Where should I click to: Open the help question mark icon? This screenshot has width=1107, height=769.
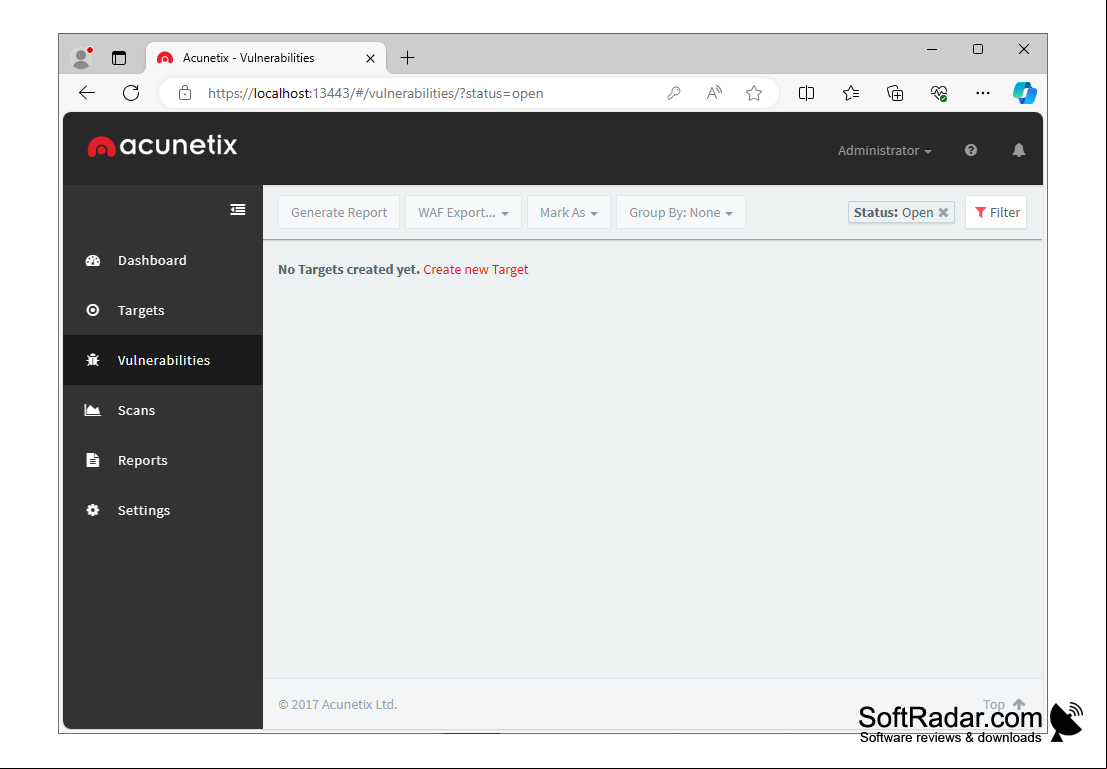pyautogui.click(x=971, y=150)
